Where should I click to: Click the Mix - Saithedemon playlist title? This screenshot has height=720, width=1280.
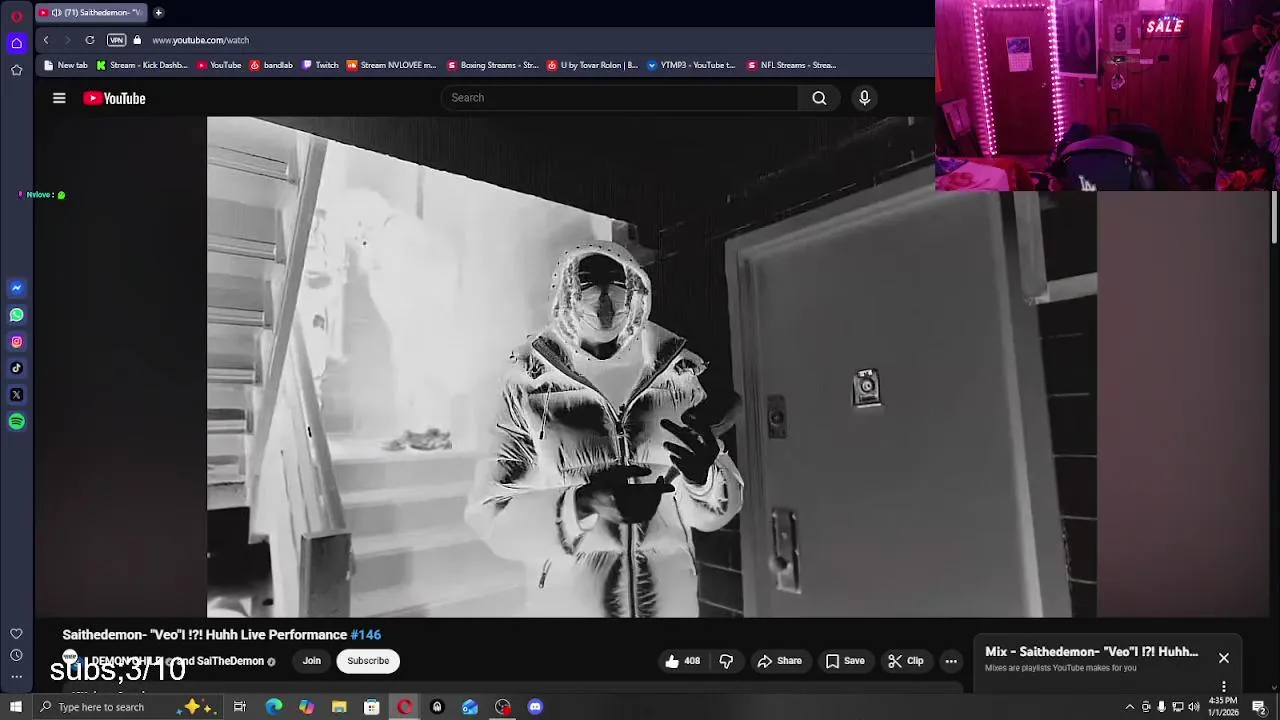click(x=1091, y=652)
